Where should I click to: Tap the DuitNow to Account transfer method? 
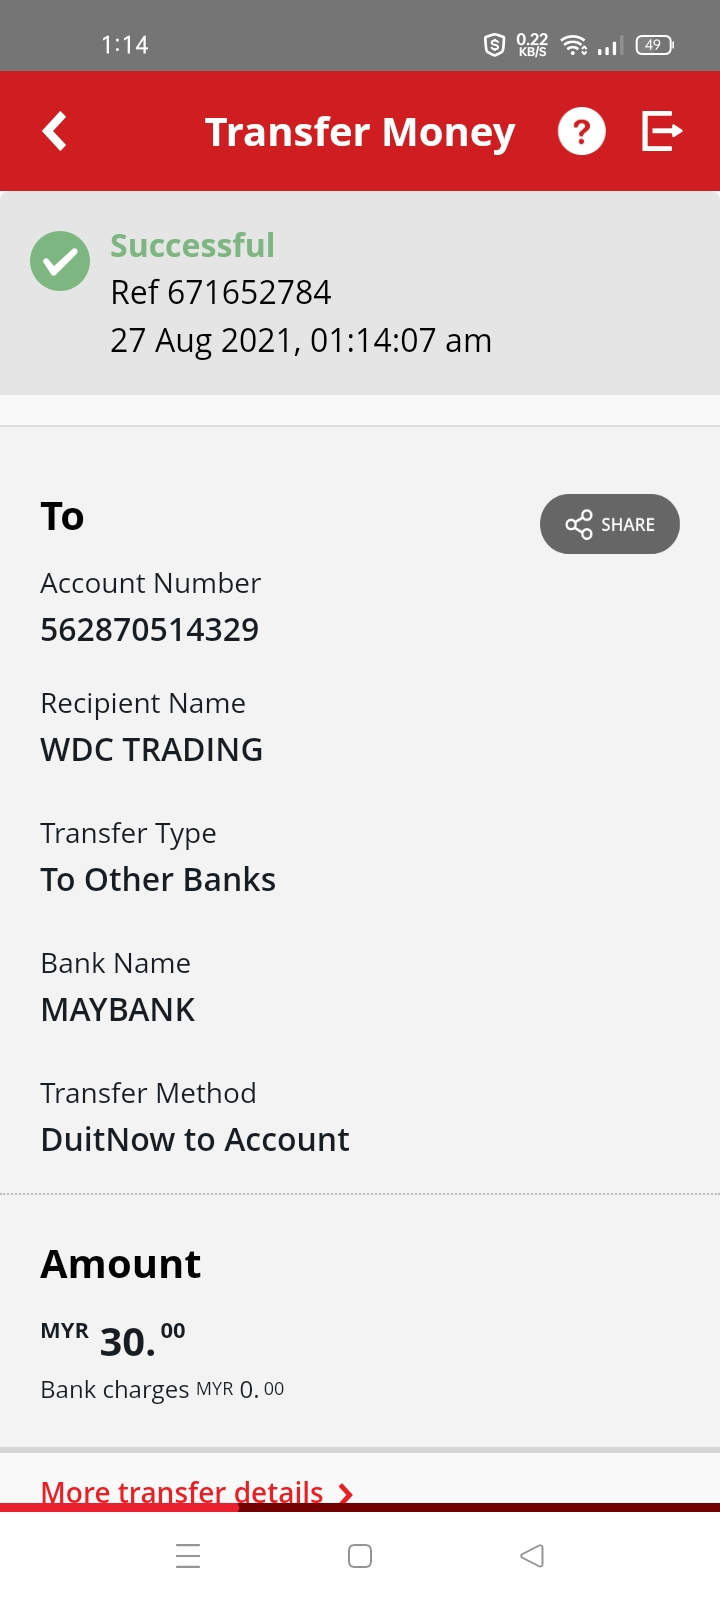point(195,1140)
